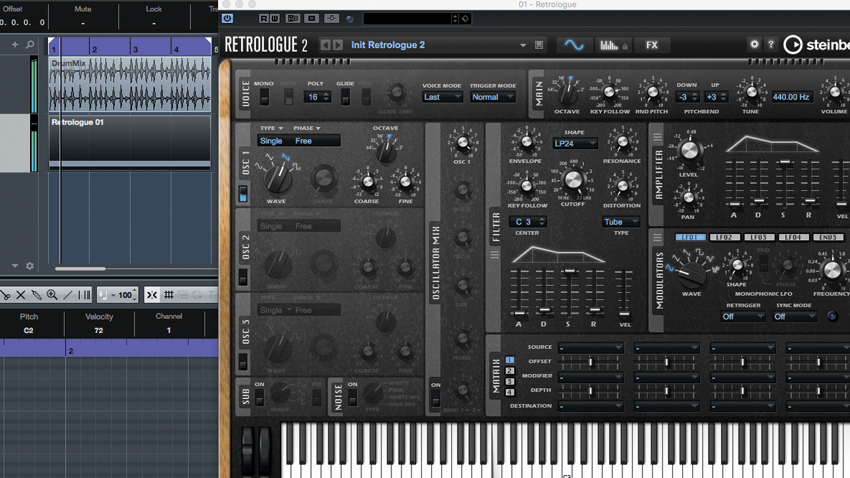
Task: Switch to the FX page tab
Action: pyautogui.click(x=652, y=45)
